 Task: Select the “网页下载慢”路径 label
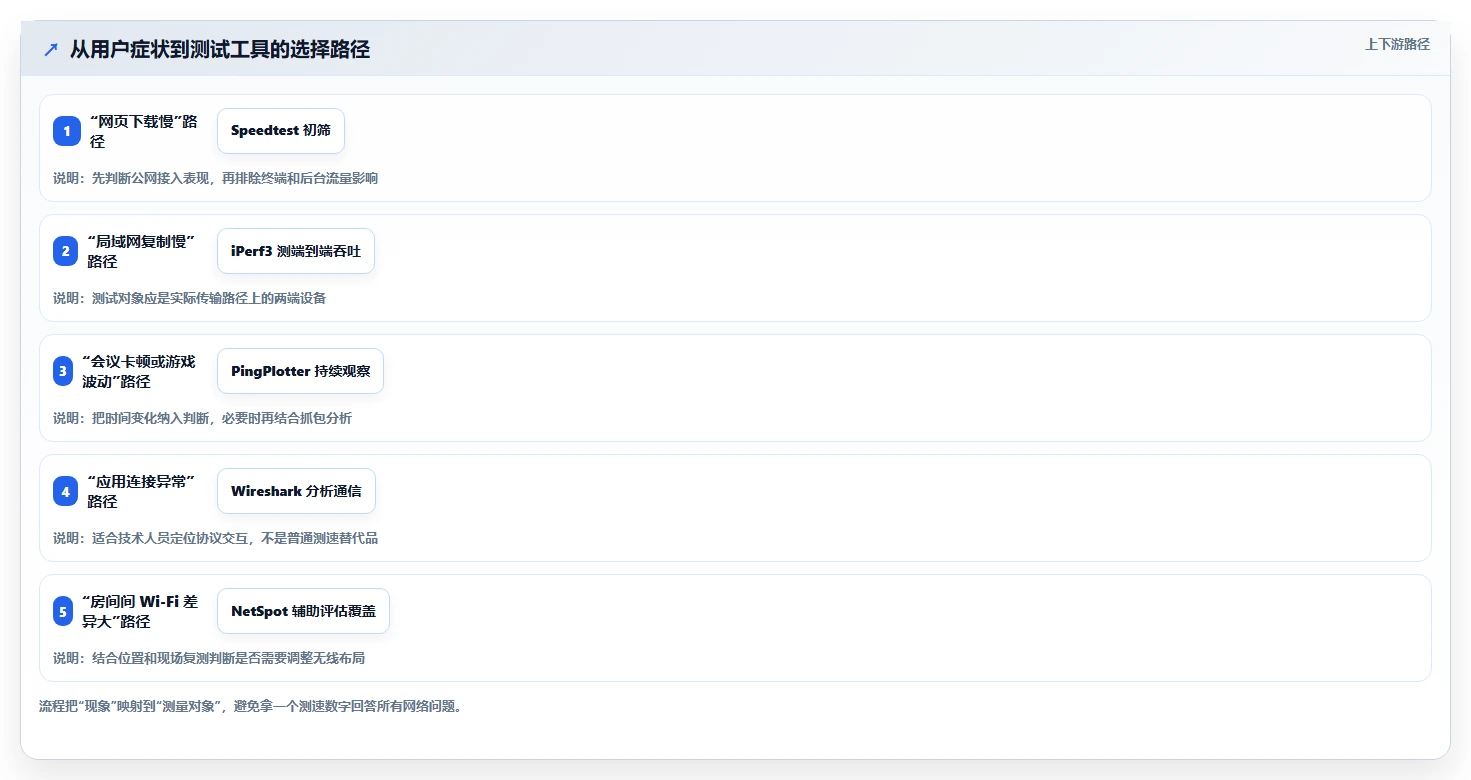click(x=143, y=131)
